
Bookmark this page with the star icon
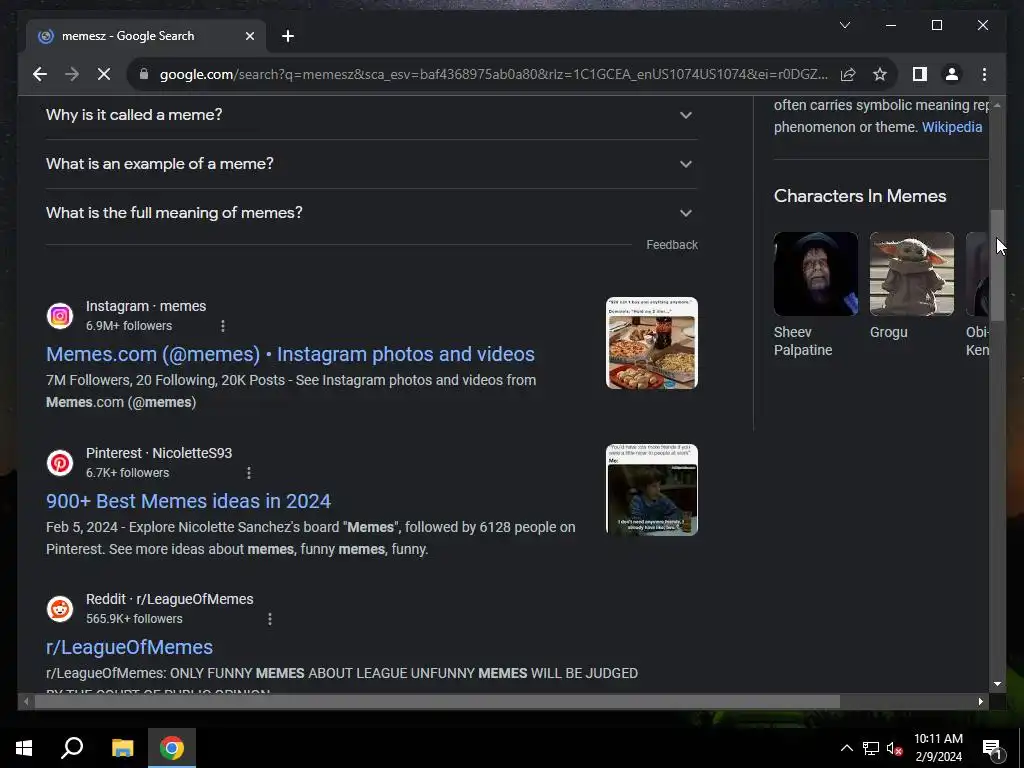tap(880, 74)
